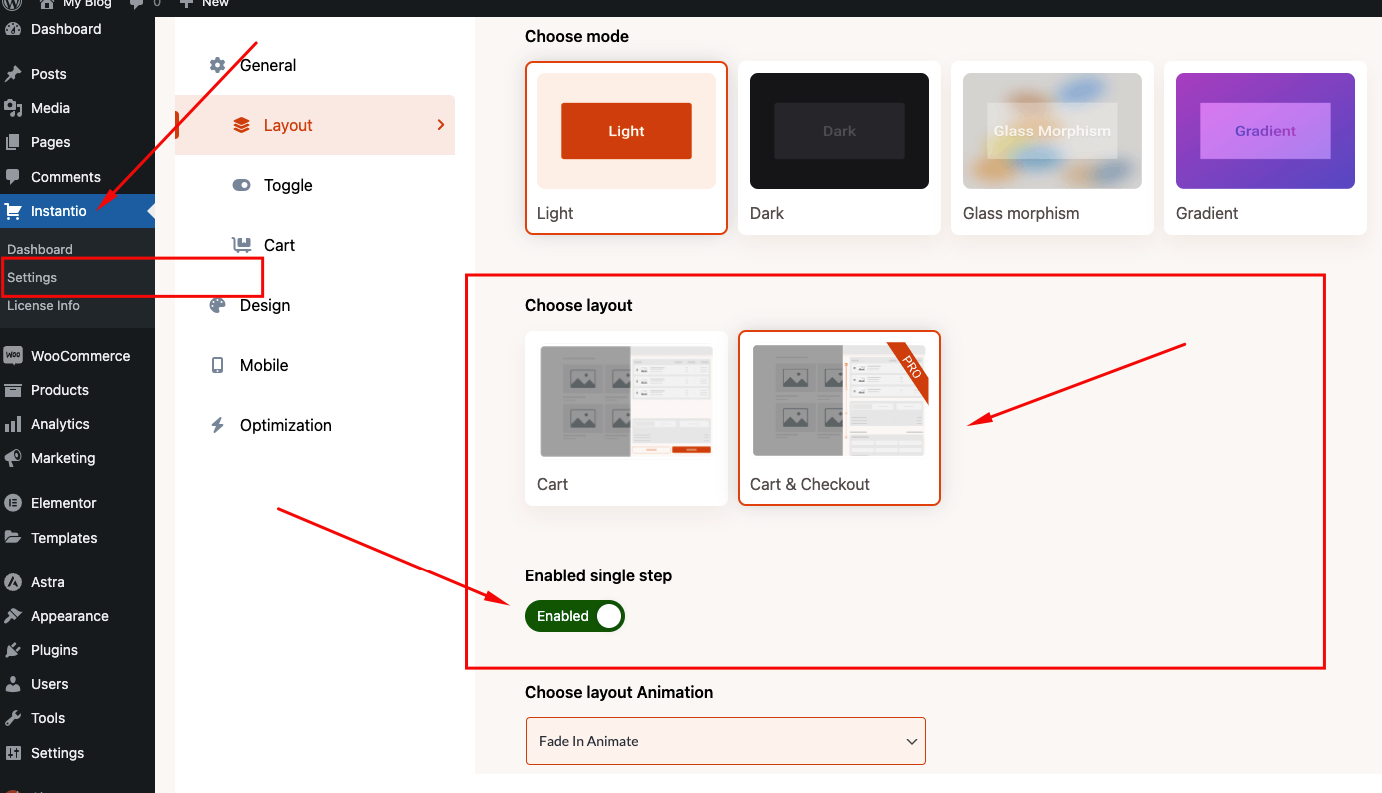Open the Design settings tab
1382x793 pixels.
315,305
